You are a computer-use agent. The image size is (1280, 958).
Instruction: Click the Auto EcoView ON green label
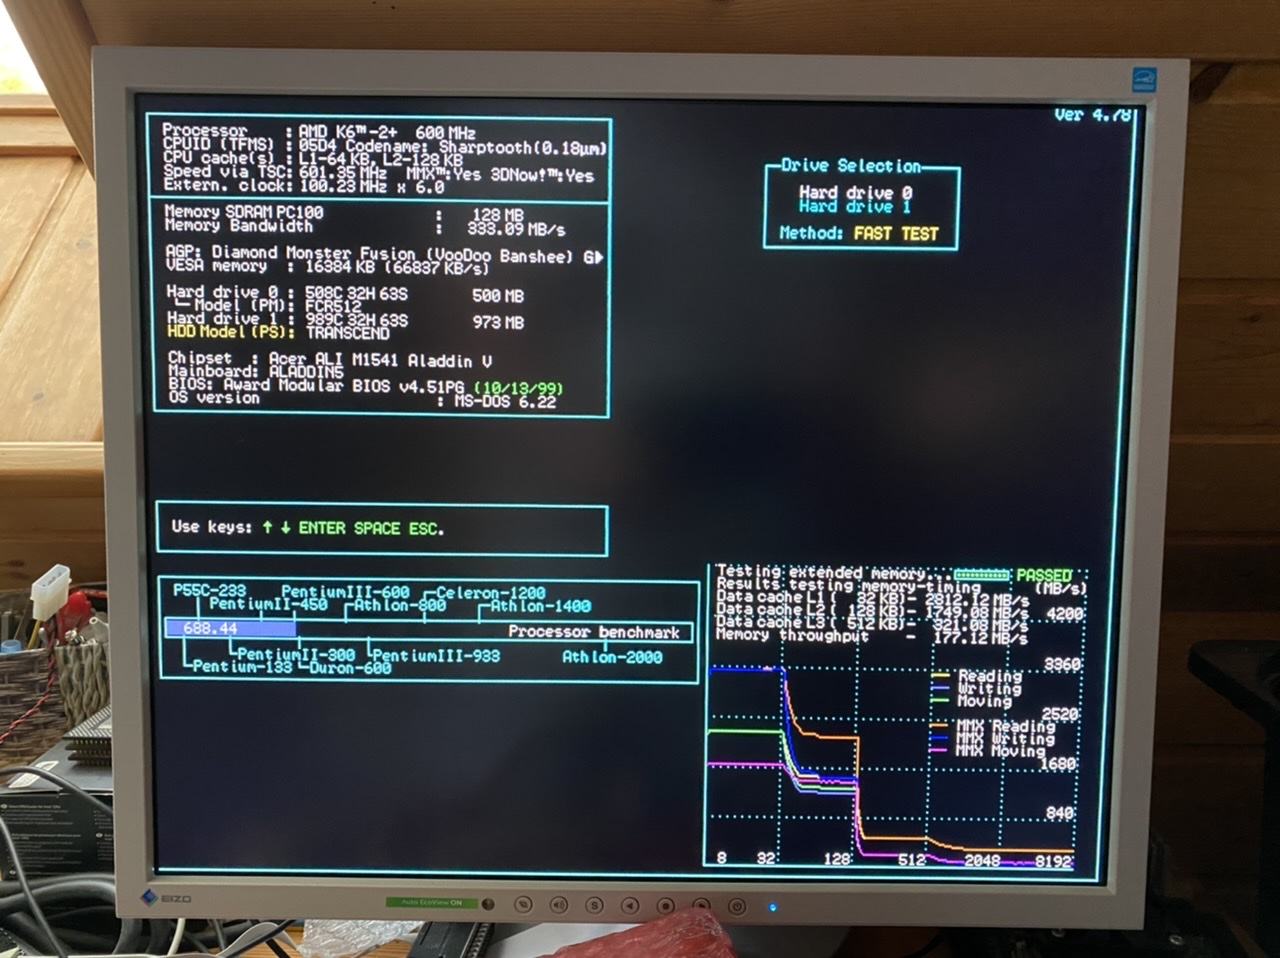tap(432, 902)
